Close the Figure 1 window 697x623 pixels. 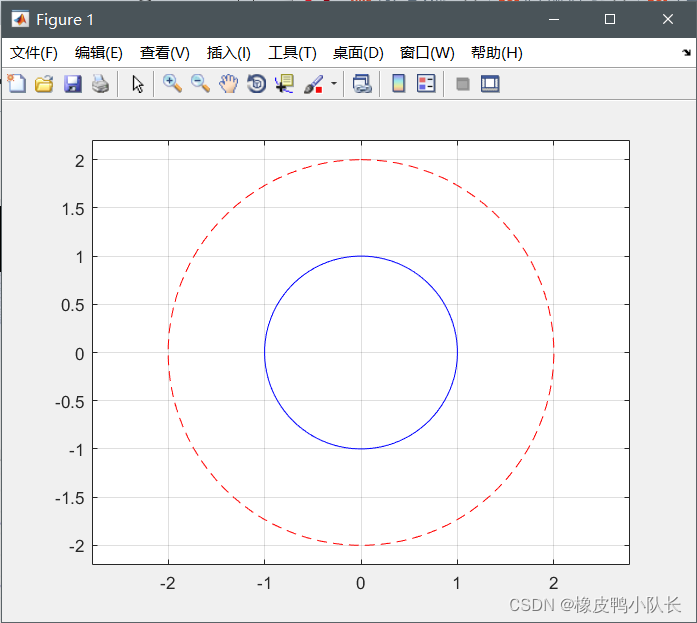668,19
